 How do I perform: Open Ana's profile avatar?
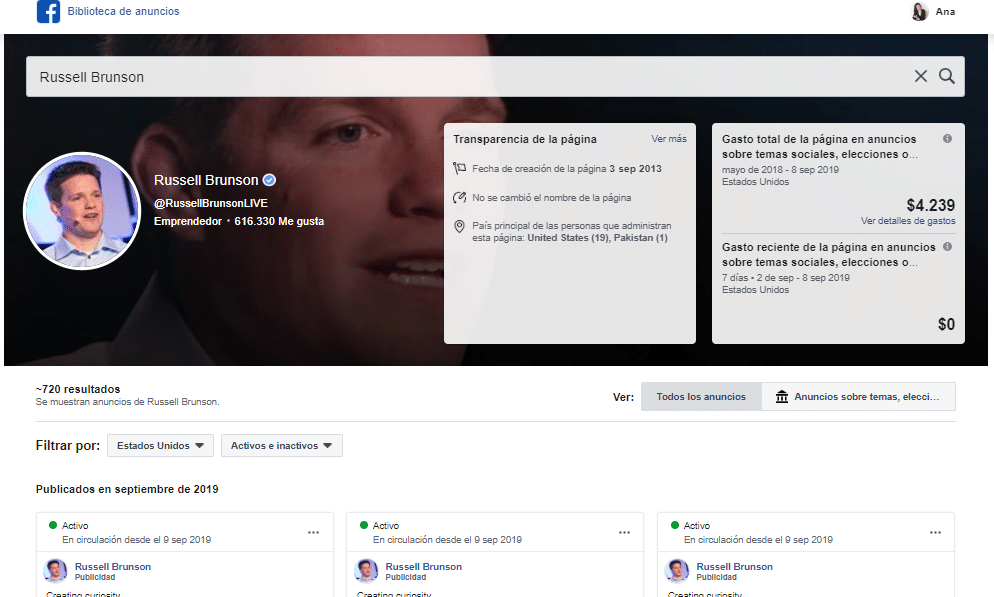point(919,11)
